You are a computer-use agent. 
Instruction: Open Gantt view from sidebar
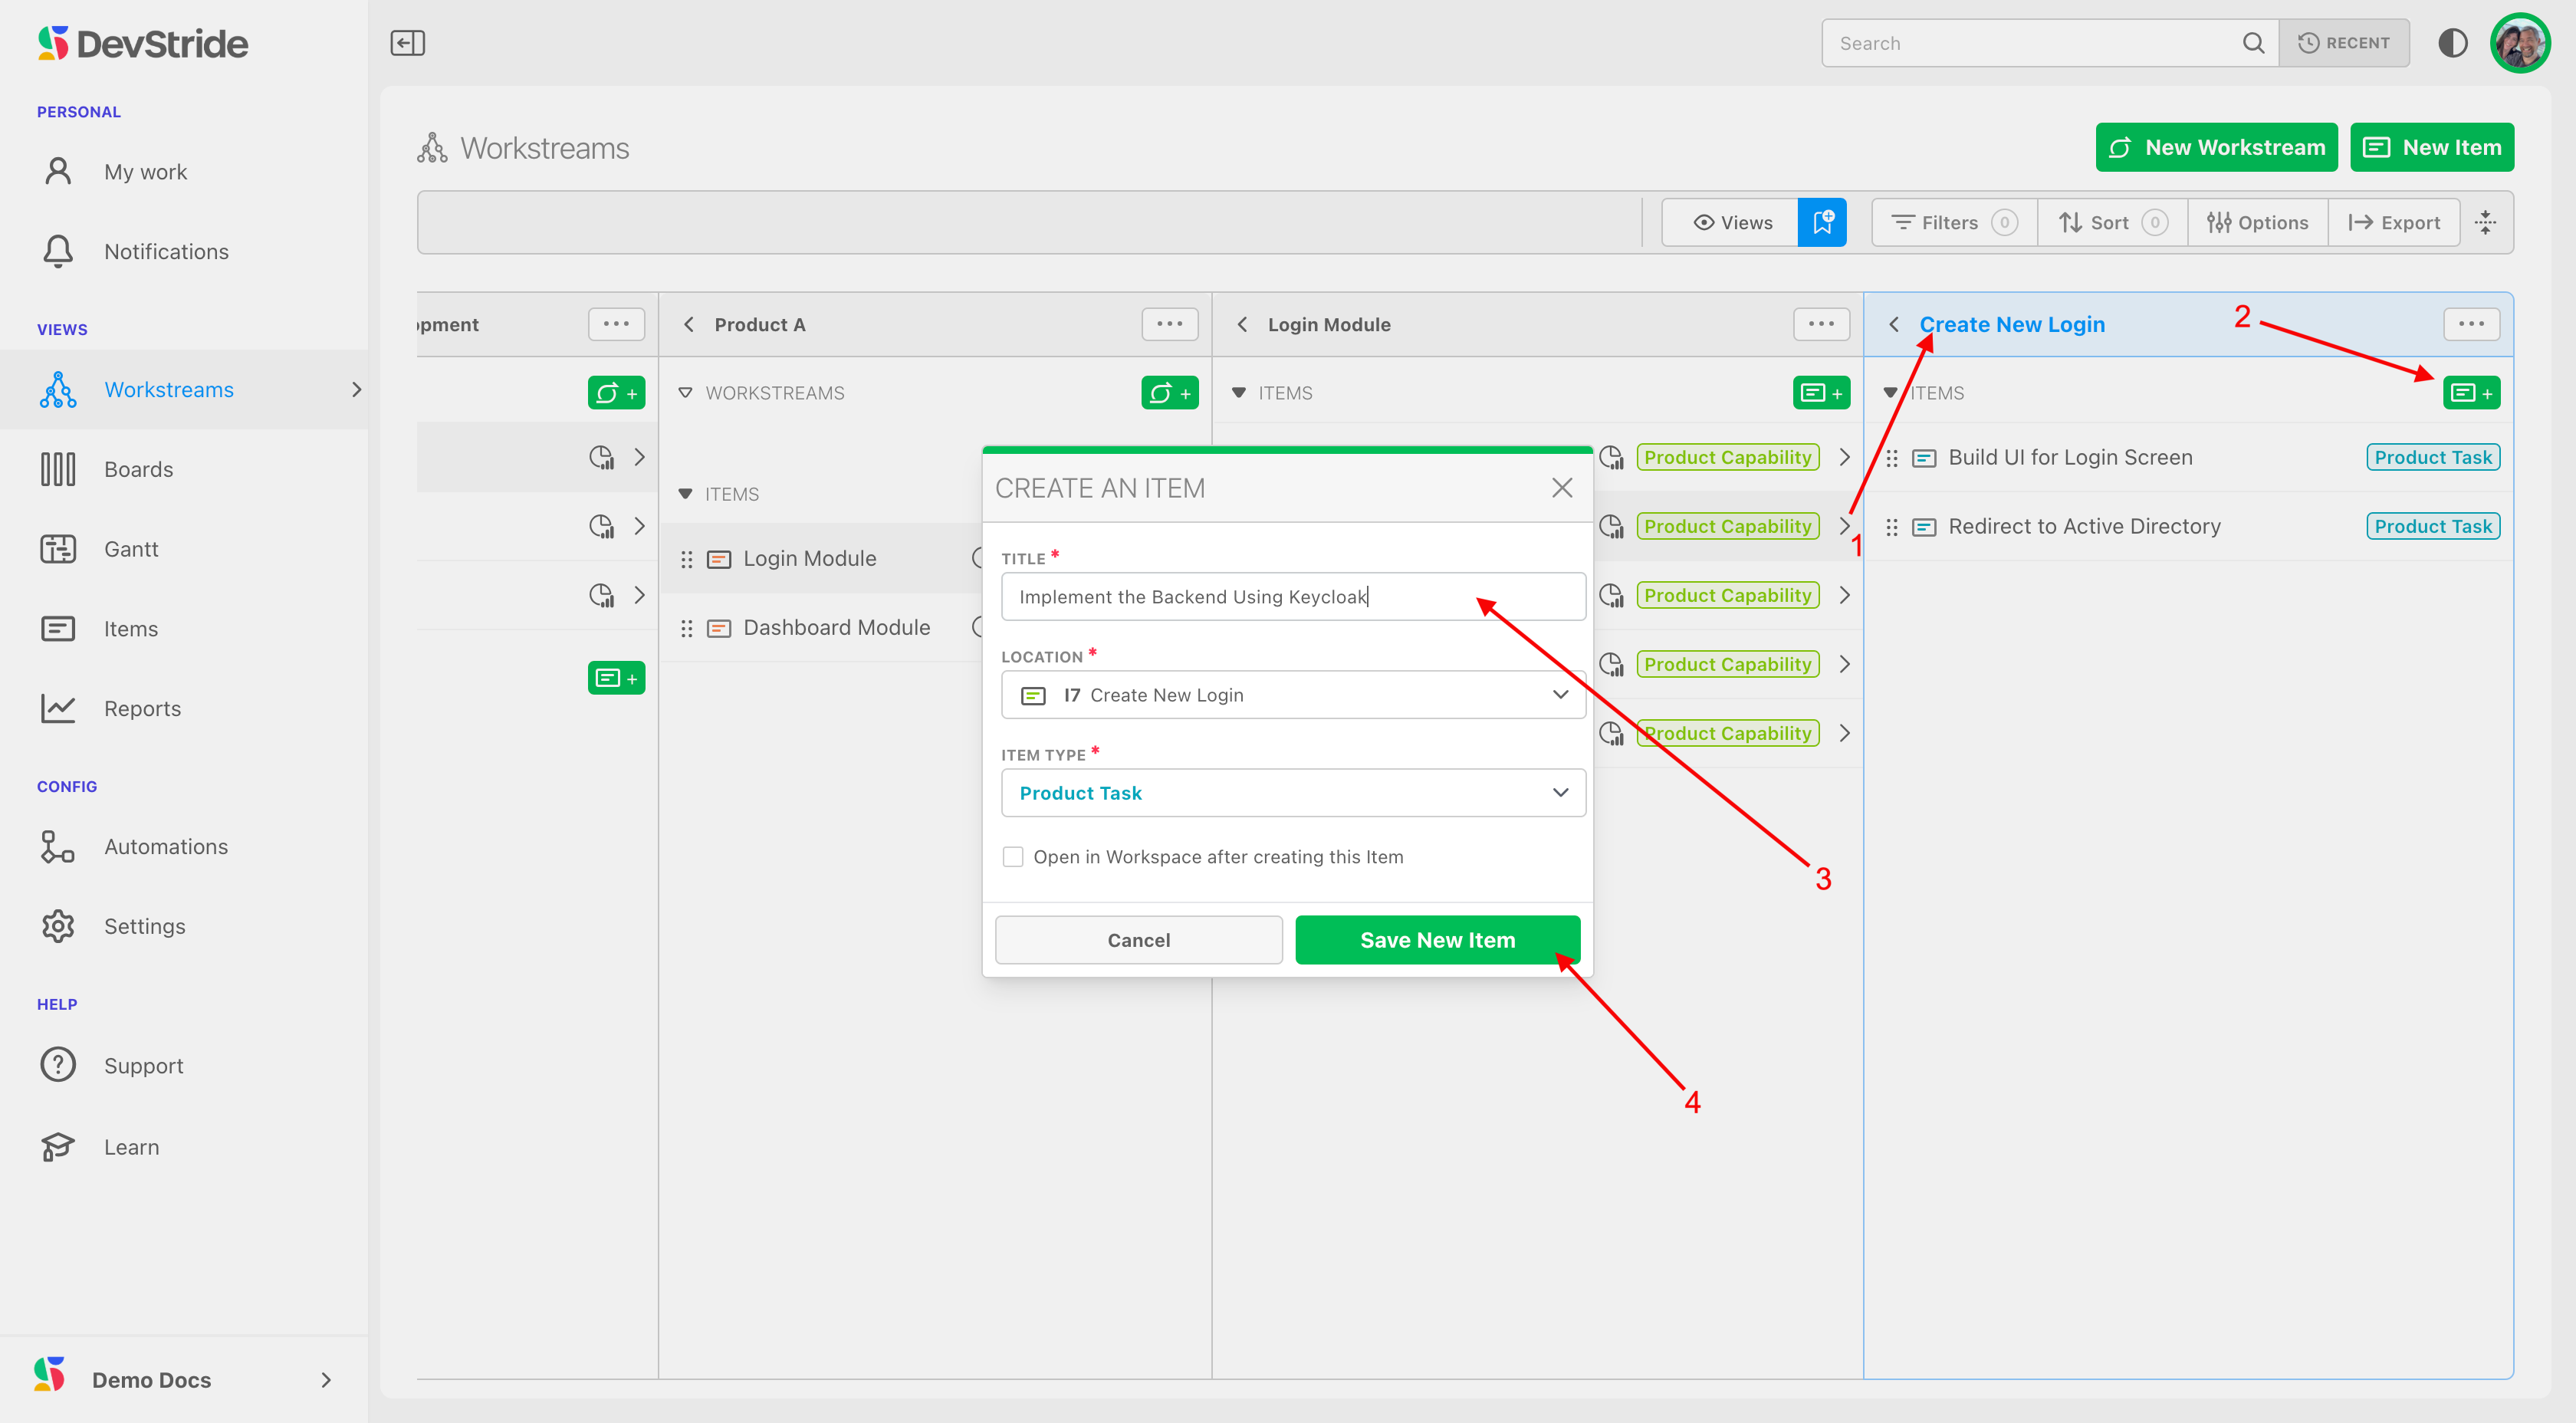(x=131, y=549)
